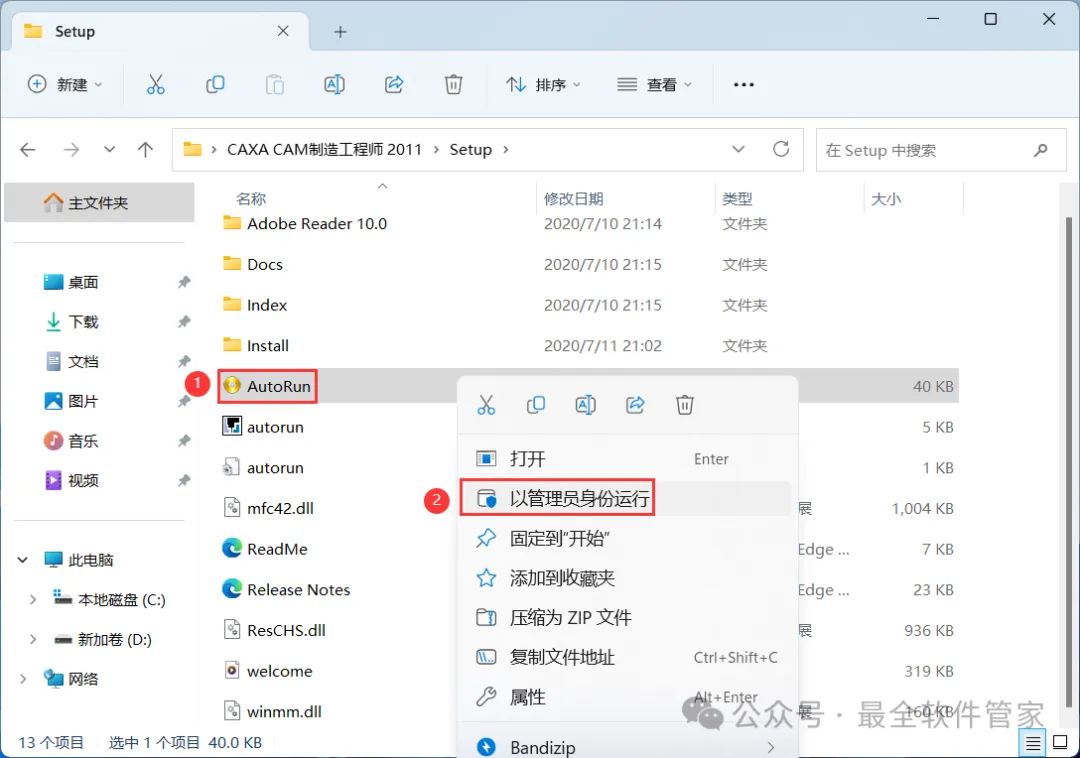
Task: Choose 属性 in the context menu
Action: coord(627,697)
